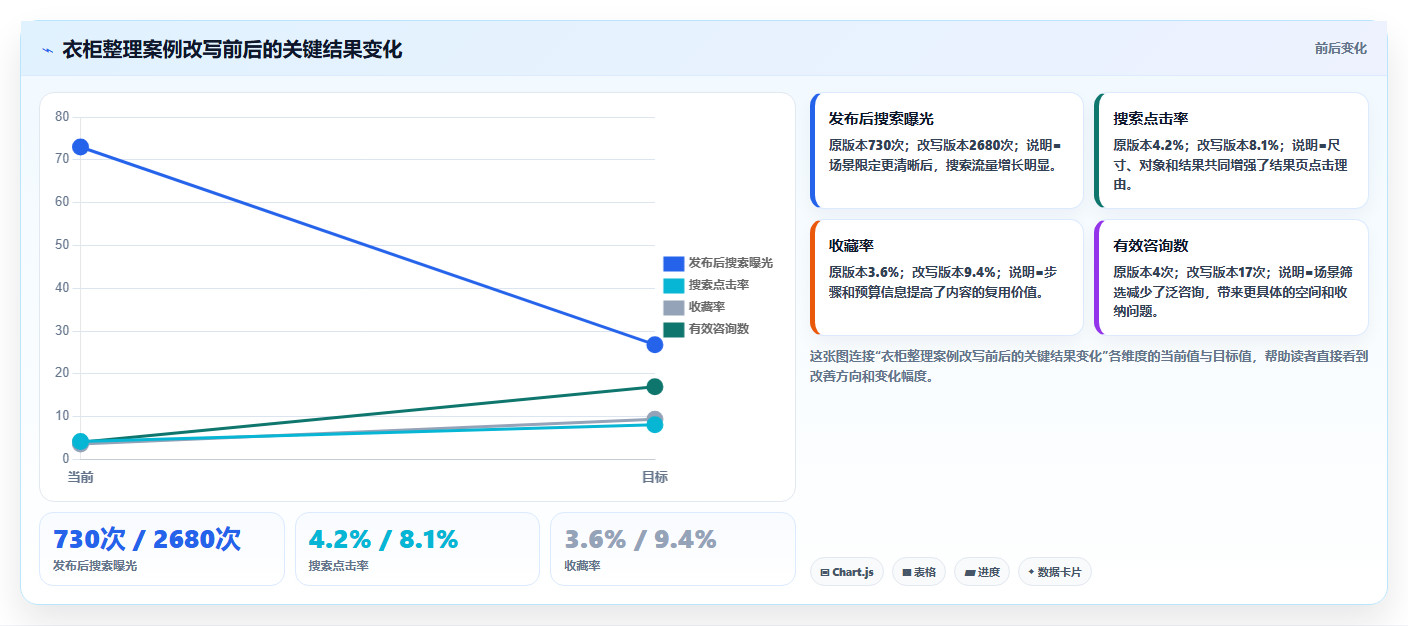Click the 4.2% / 8.1% stat tile
Viewport: 1408px width, 626px height.
pyautogui.click(x=417, y=549)
